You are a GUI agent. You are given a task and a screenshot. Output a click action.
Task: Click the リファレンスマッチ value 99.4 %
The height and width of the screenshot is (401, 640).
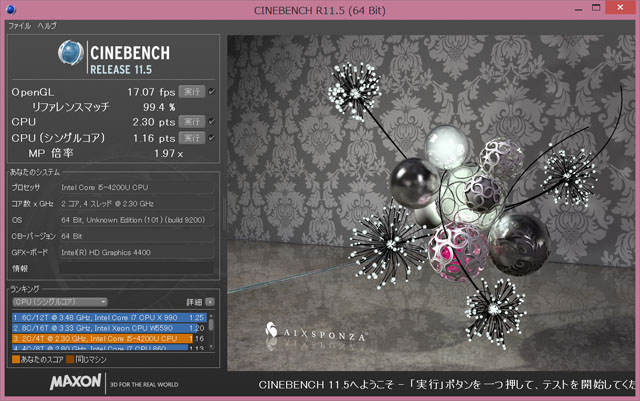point(159,107)
